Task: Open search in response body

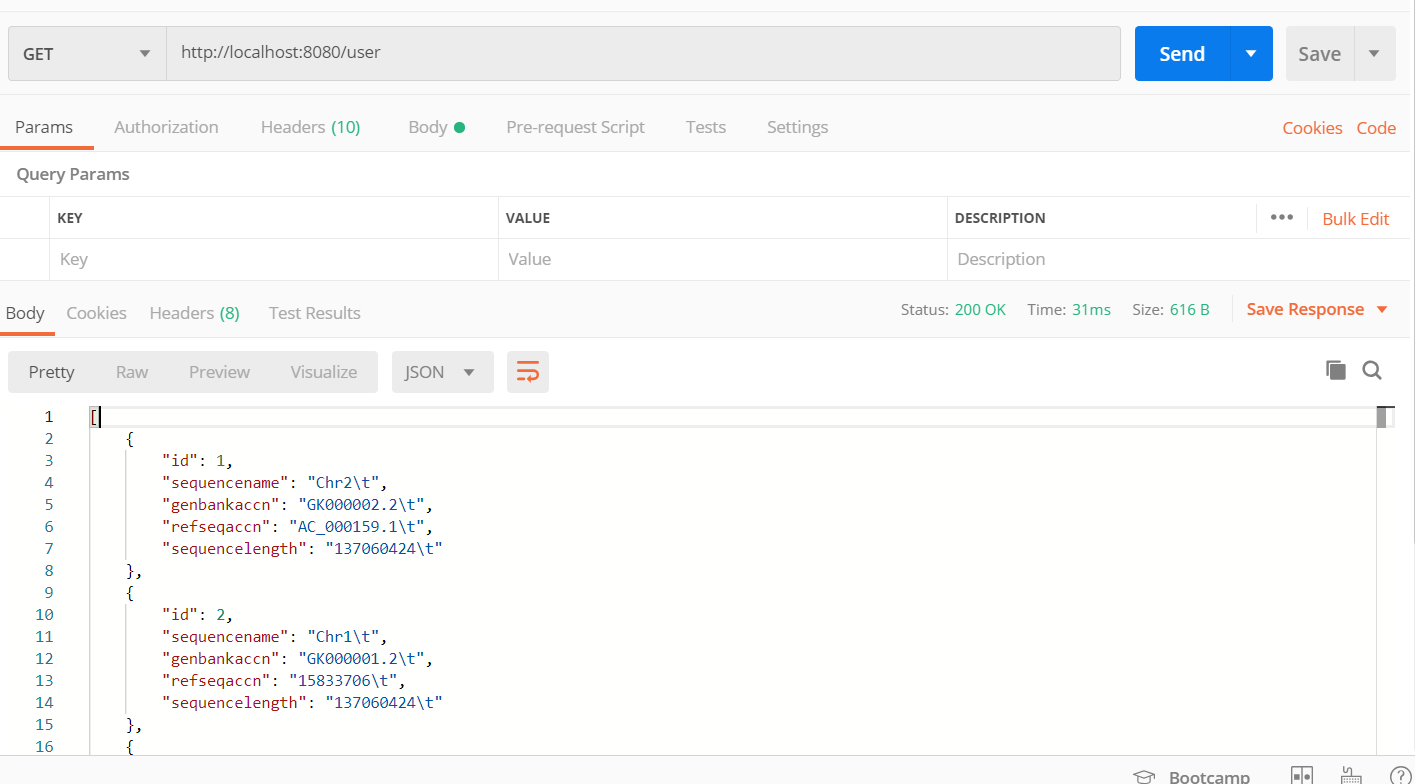Action: pos(1372,371)
